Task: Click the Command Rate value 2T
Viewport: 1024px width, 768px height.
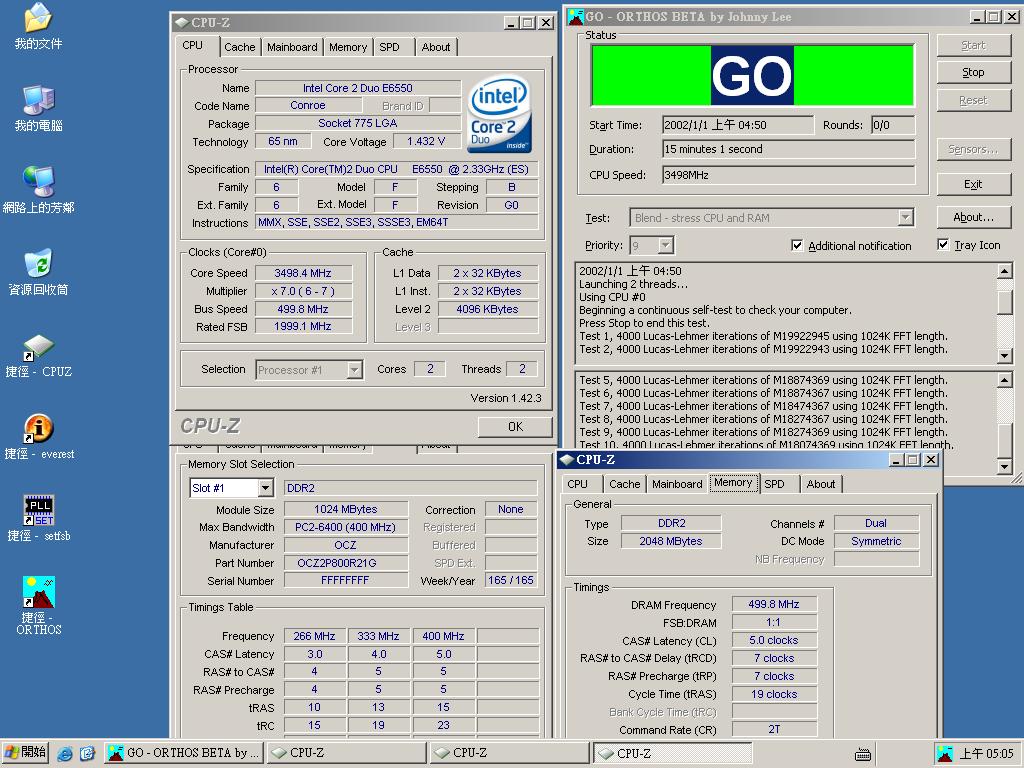Action: (774, 729)
